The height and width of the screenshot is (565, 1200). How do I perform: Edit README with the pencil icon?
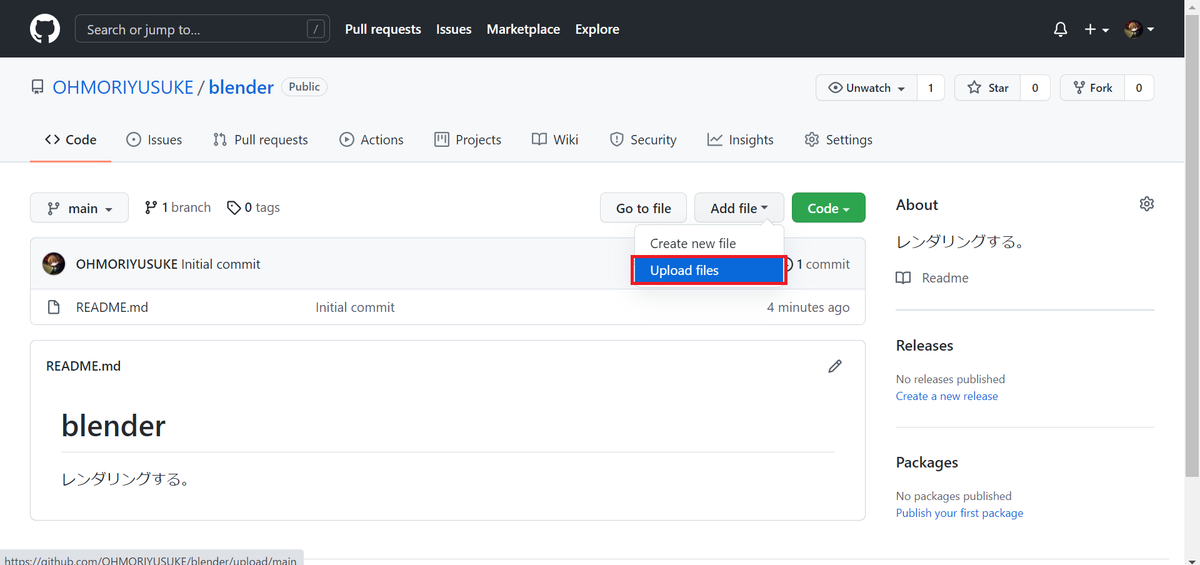pyautogui.click(x=835, y=366)
